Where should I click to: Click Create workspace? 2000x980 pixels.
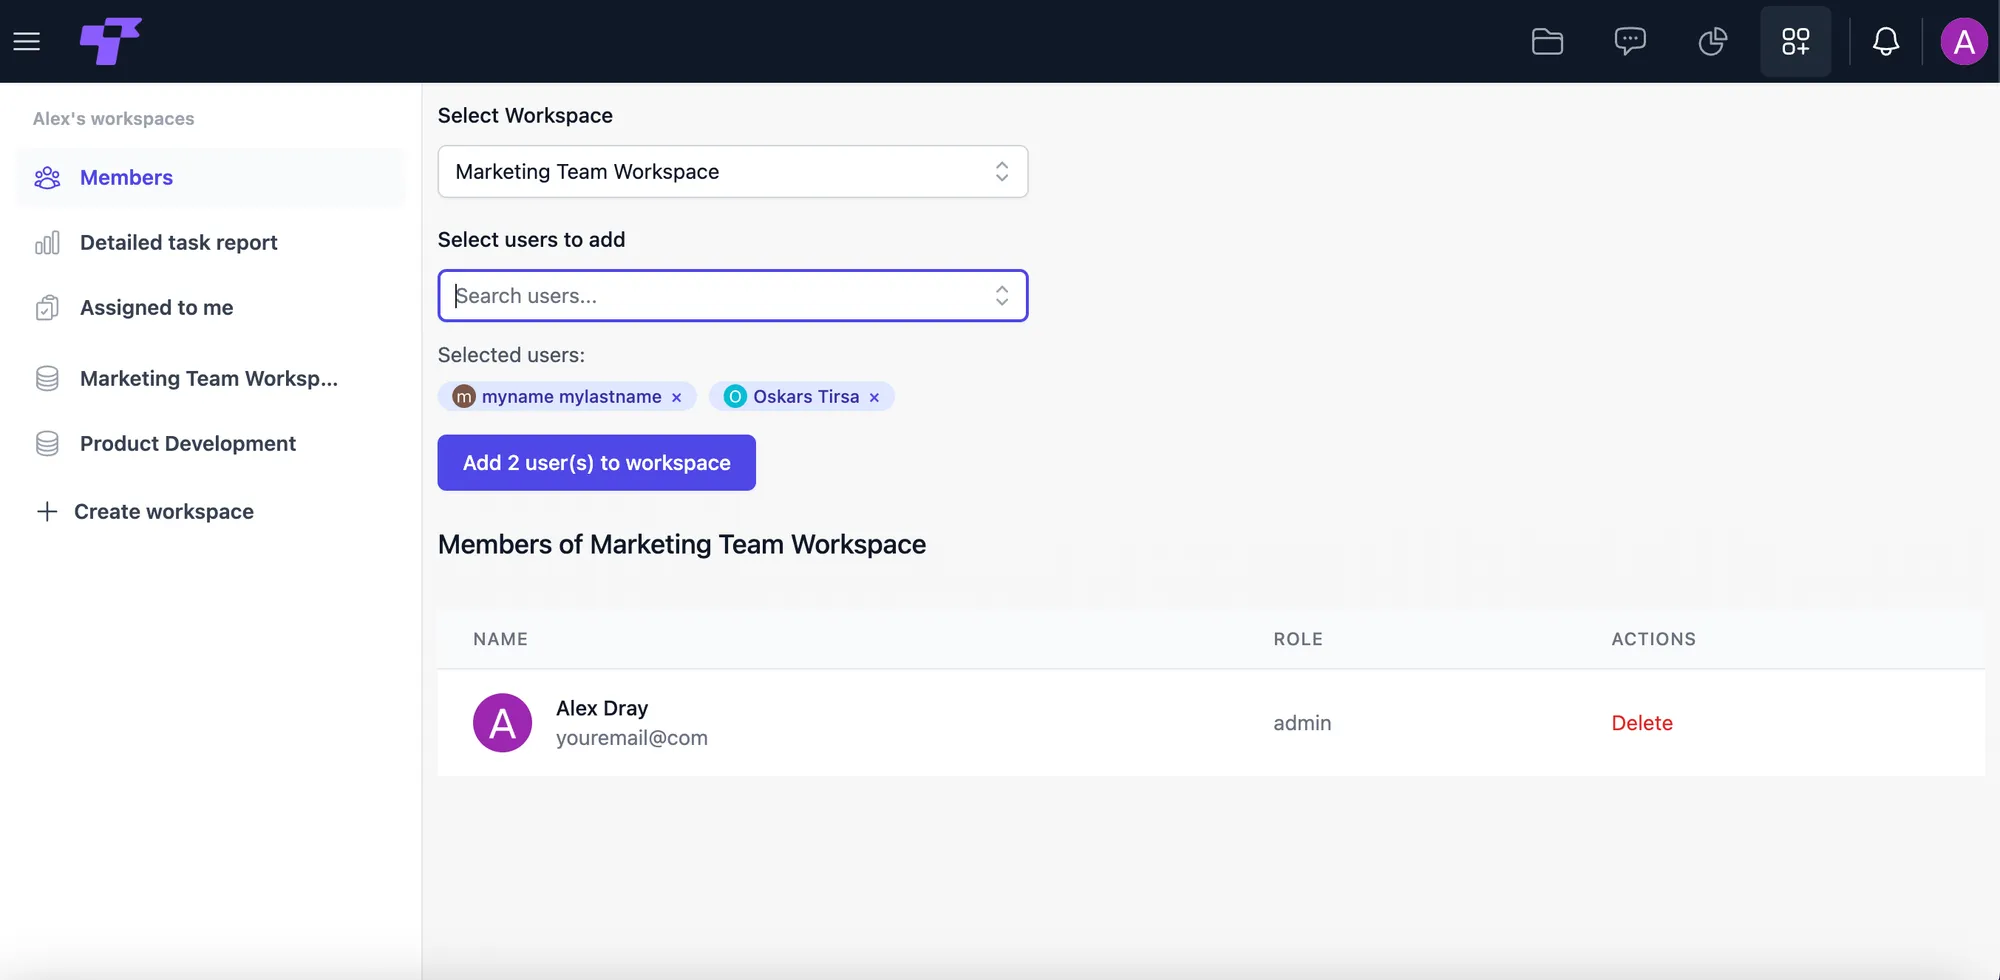[x=146, y=511]
